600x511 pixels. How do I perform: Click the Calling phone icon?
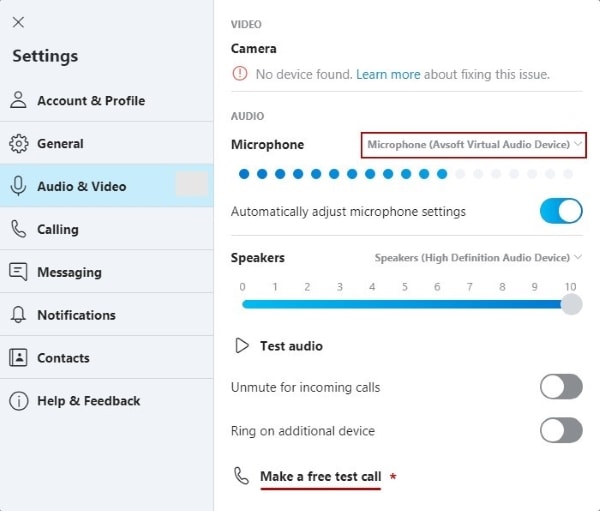(18, 229)
